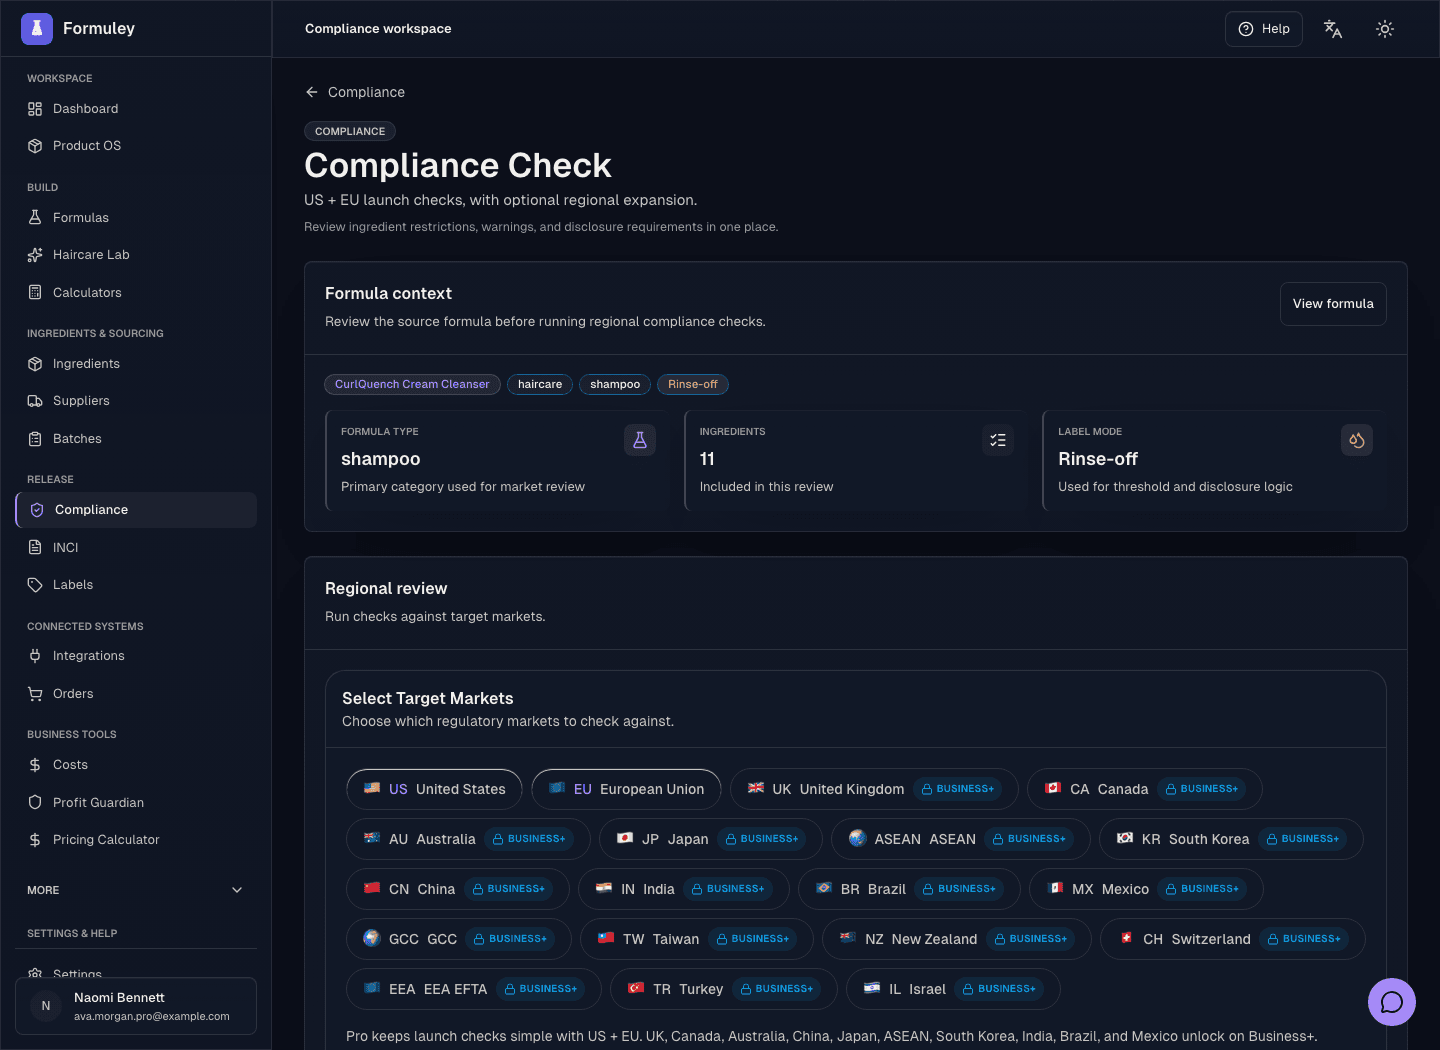
Task: Click the haircare tag chip
Action: [540, 384]
